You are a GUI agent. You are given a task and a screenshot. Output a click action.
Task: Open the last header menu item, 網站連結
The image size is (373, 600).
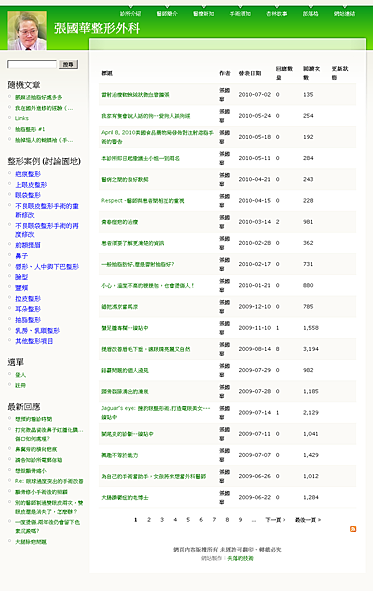click(344, 14)
